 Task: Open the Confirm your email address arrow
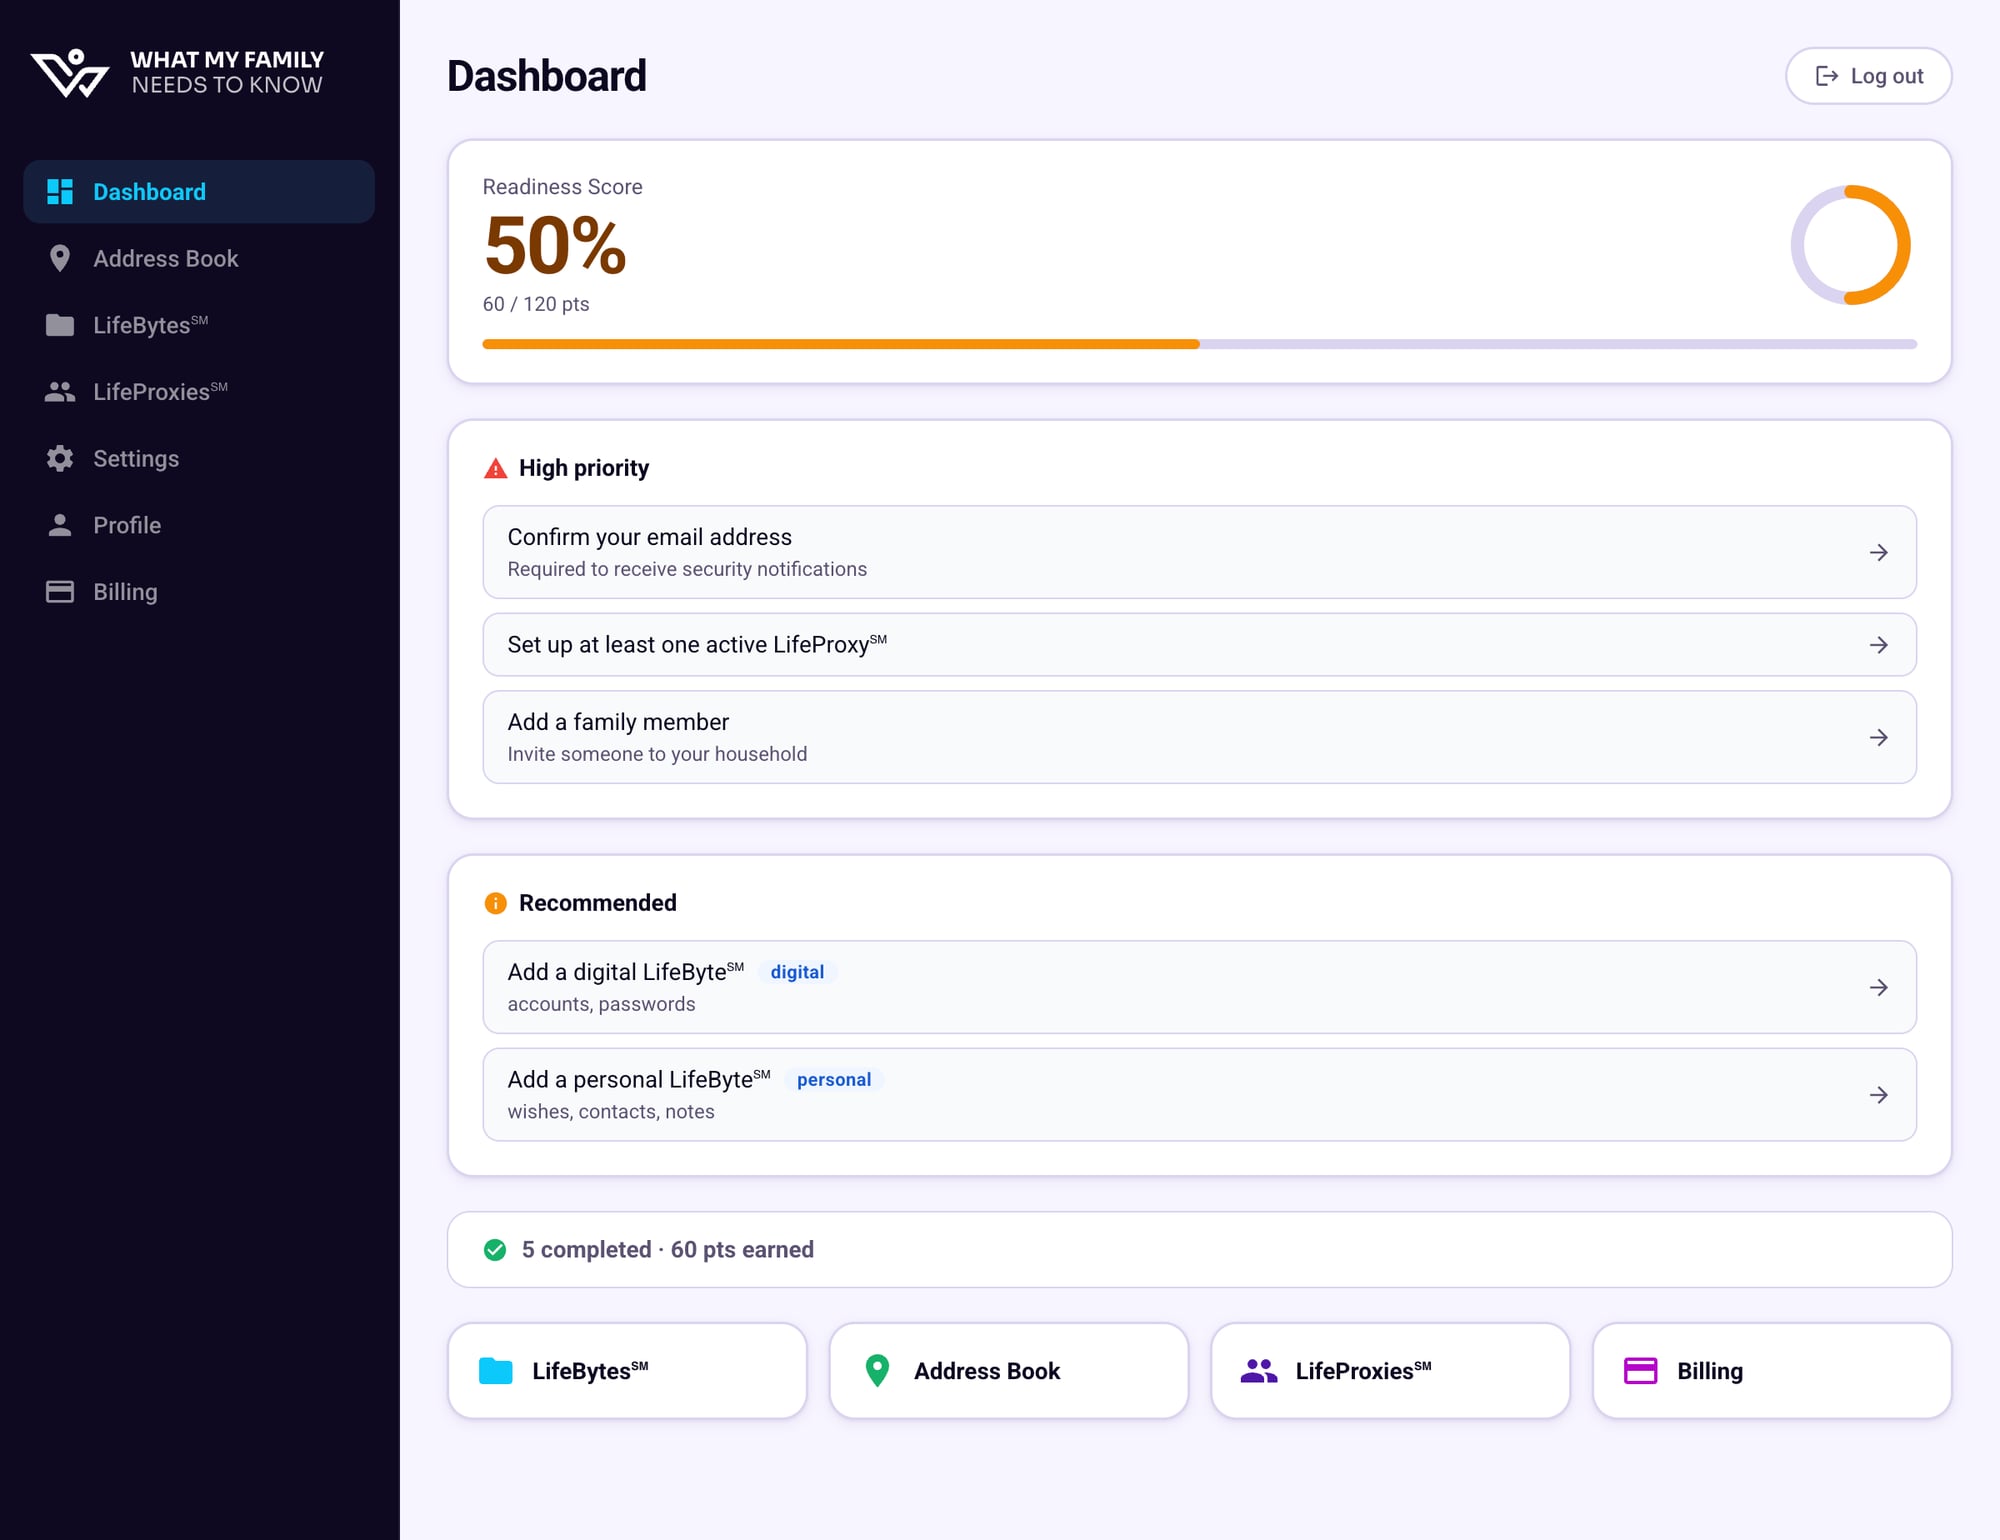coord(1880,552)
